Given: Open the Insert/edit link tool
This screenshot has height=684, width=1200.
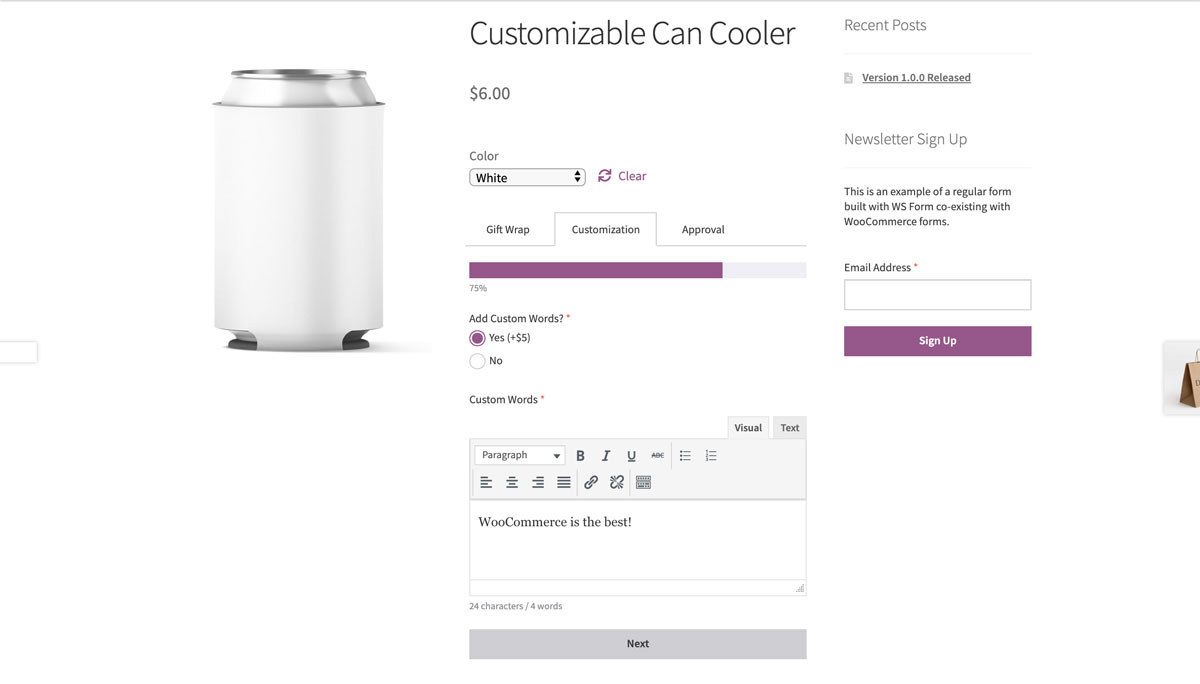Looking at the screenshot, I should [590, 482].
